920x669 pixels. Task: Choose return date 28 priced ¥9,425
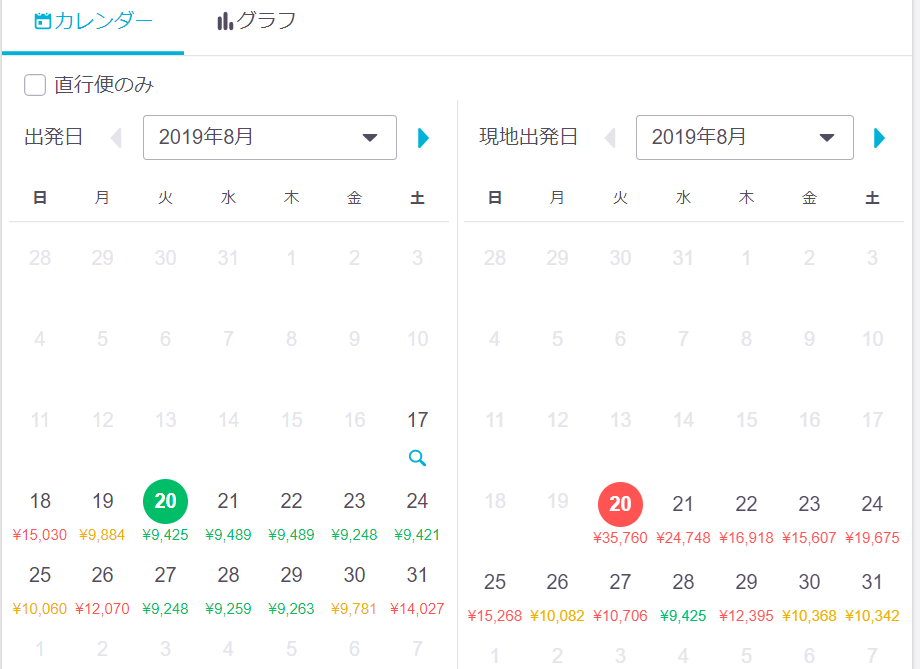click(683, 597)
